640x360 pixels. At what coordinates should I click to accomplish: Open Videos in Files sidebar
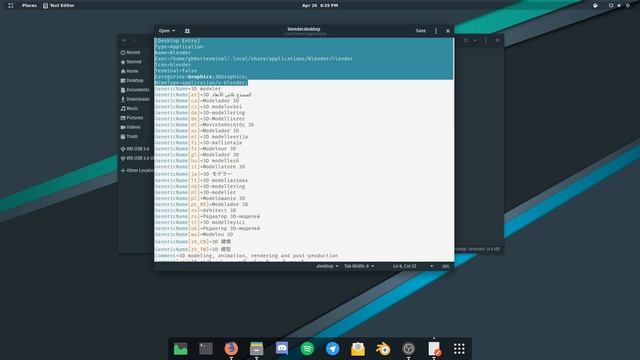(x=133, y=127)
